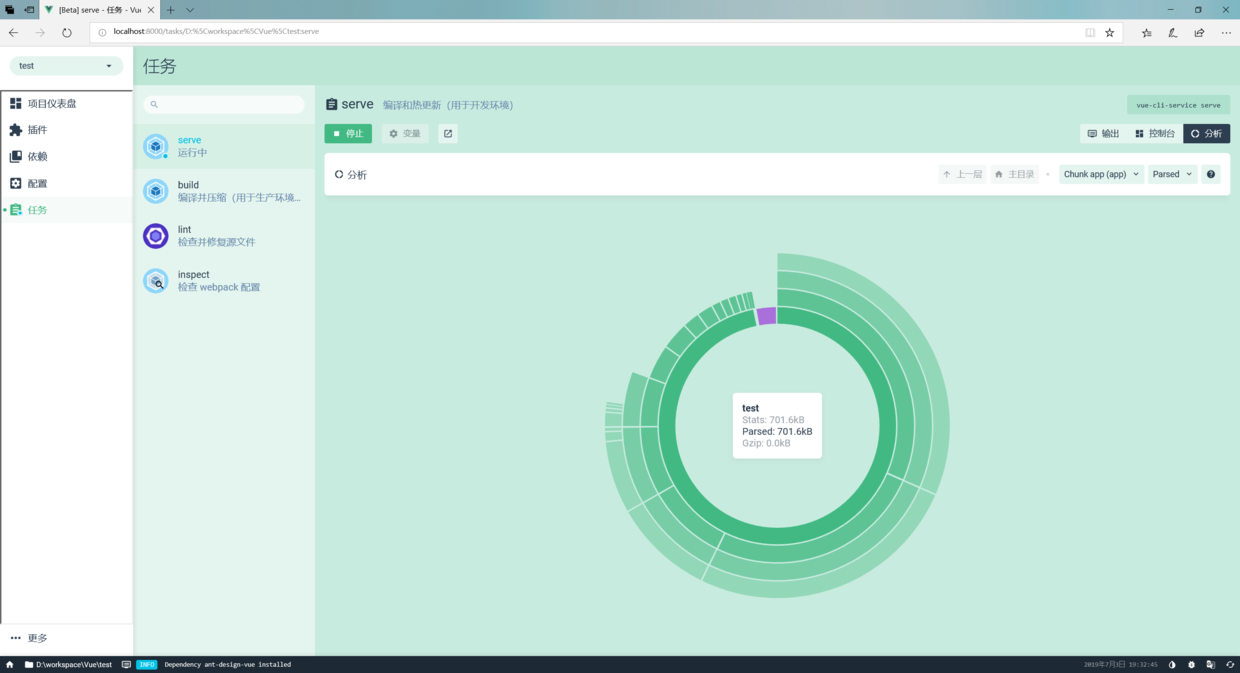The image size is (1240, 673).
Task: Click 'Dependency ant-design-vue installed' log message
Action: (228, 664)
